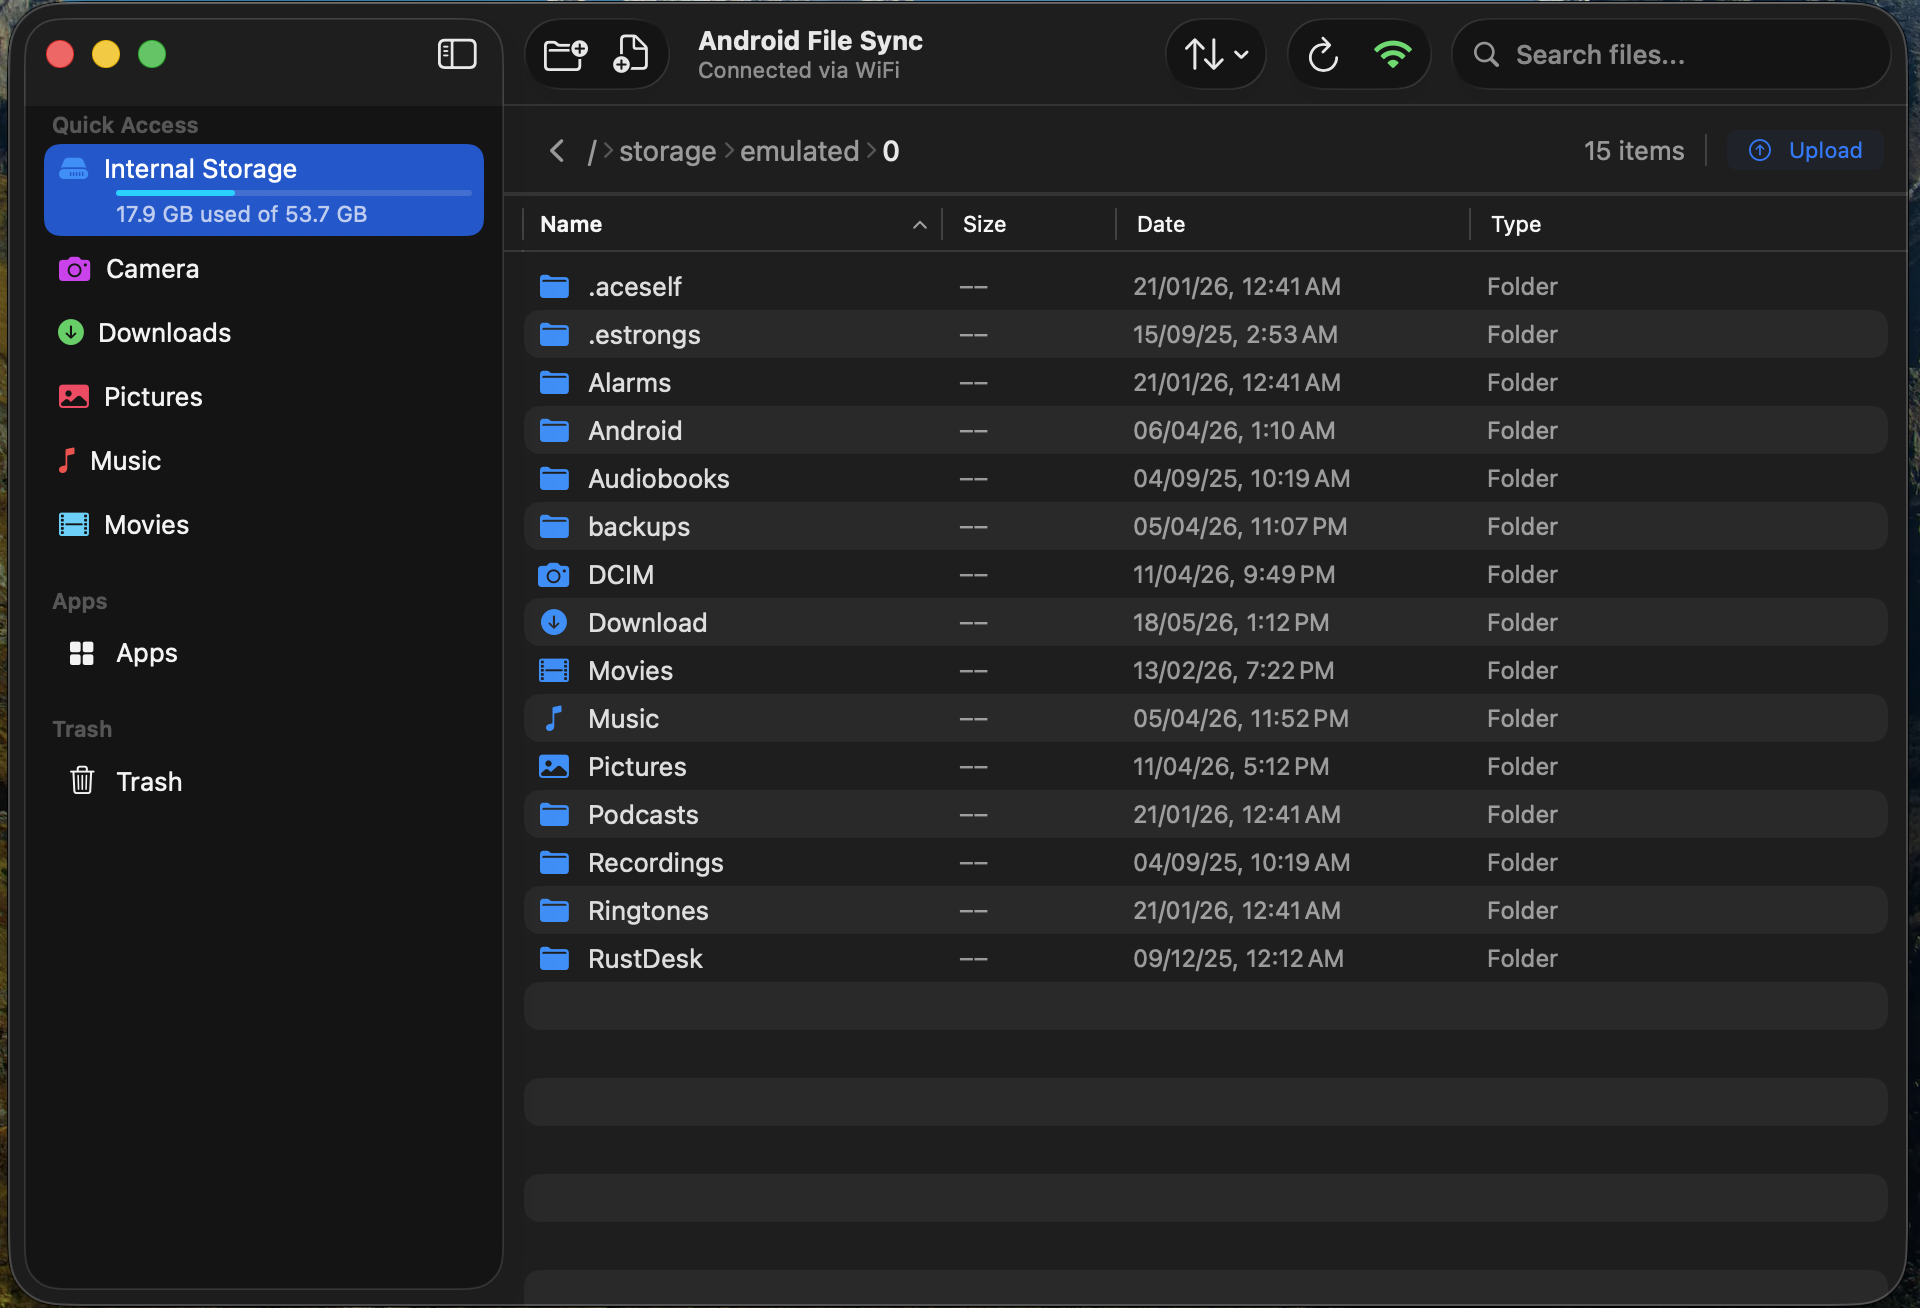Refresh the file list
Viewport: 1920px width, 1308px height.
[x=1323, y=54]
